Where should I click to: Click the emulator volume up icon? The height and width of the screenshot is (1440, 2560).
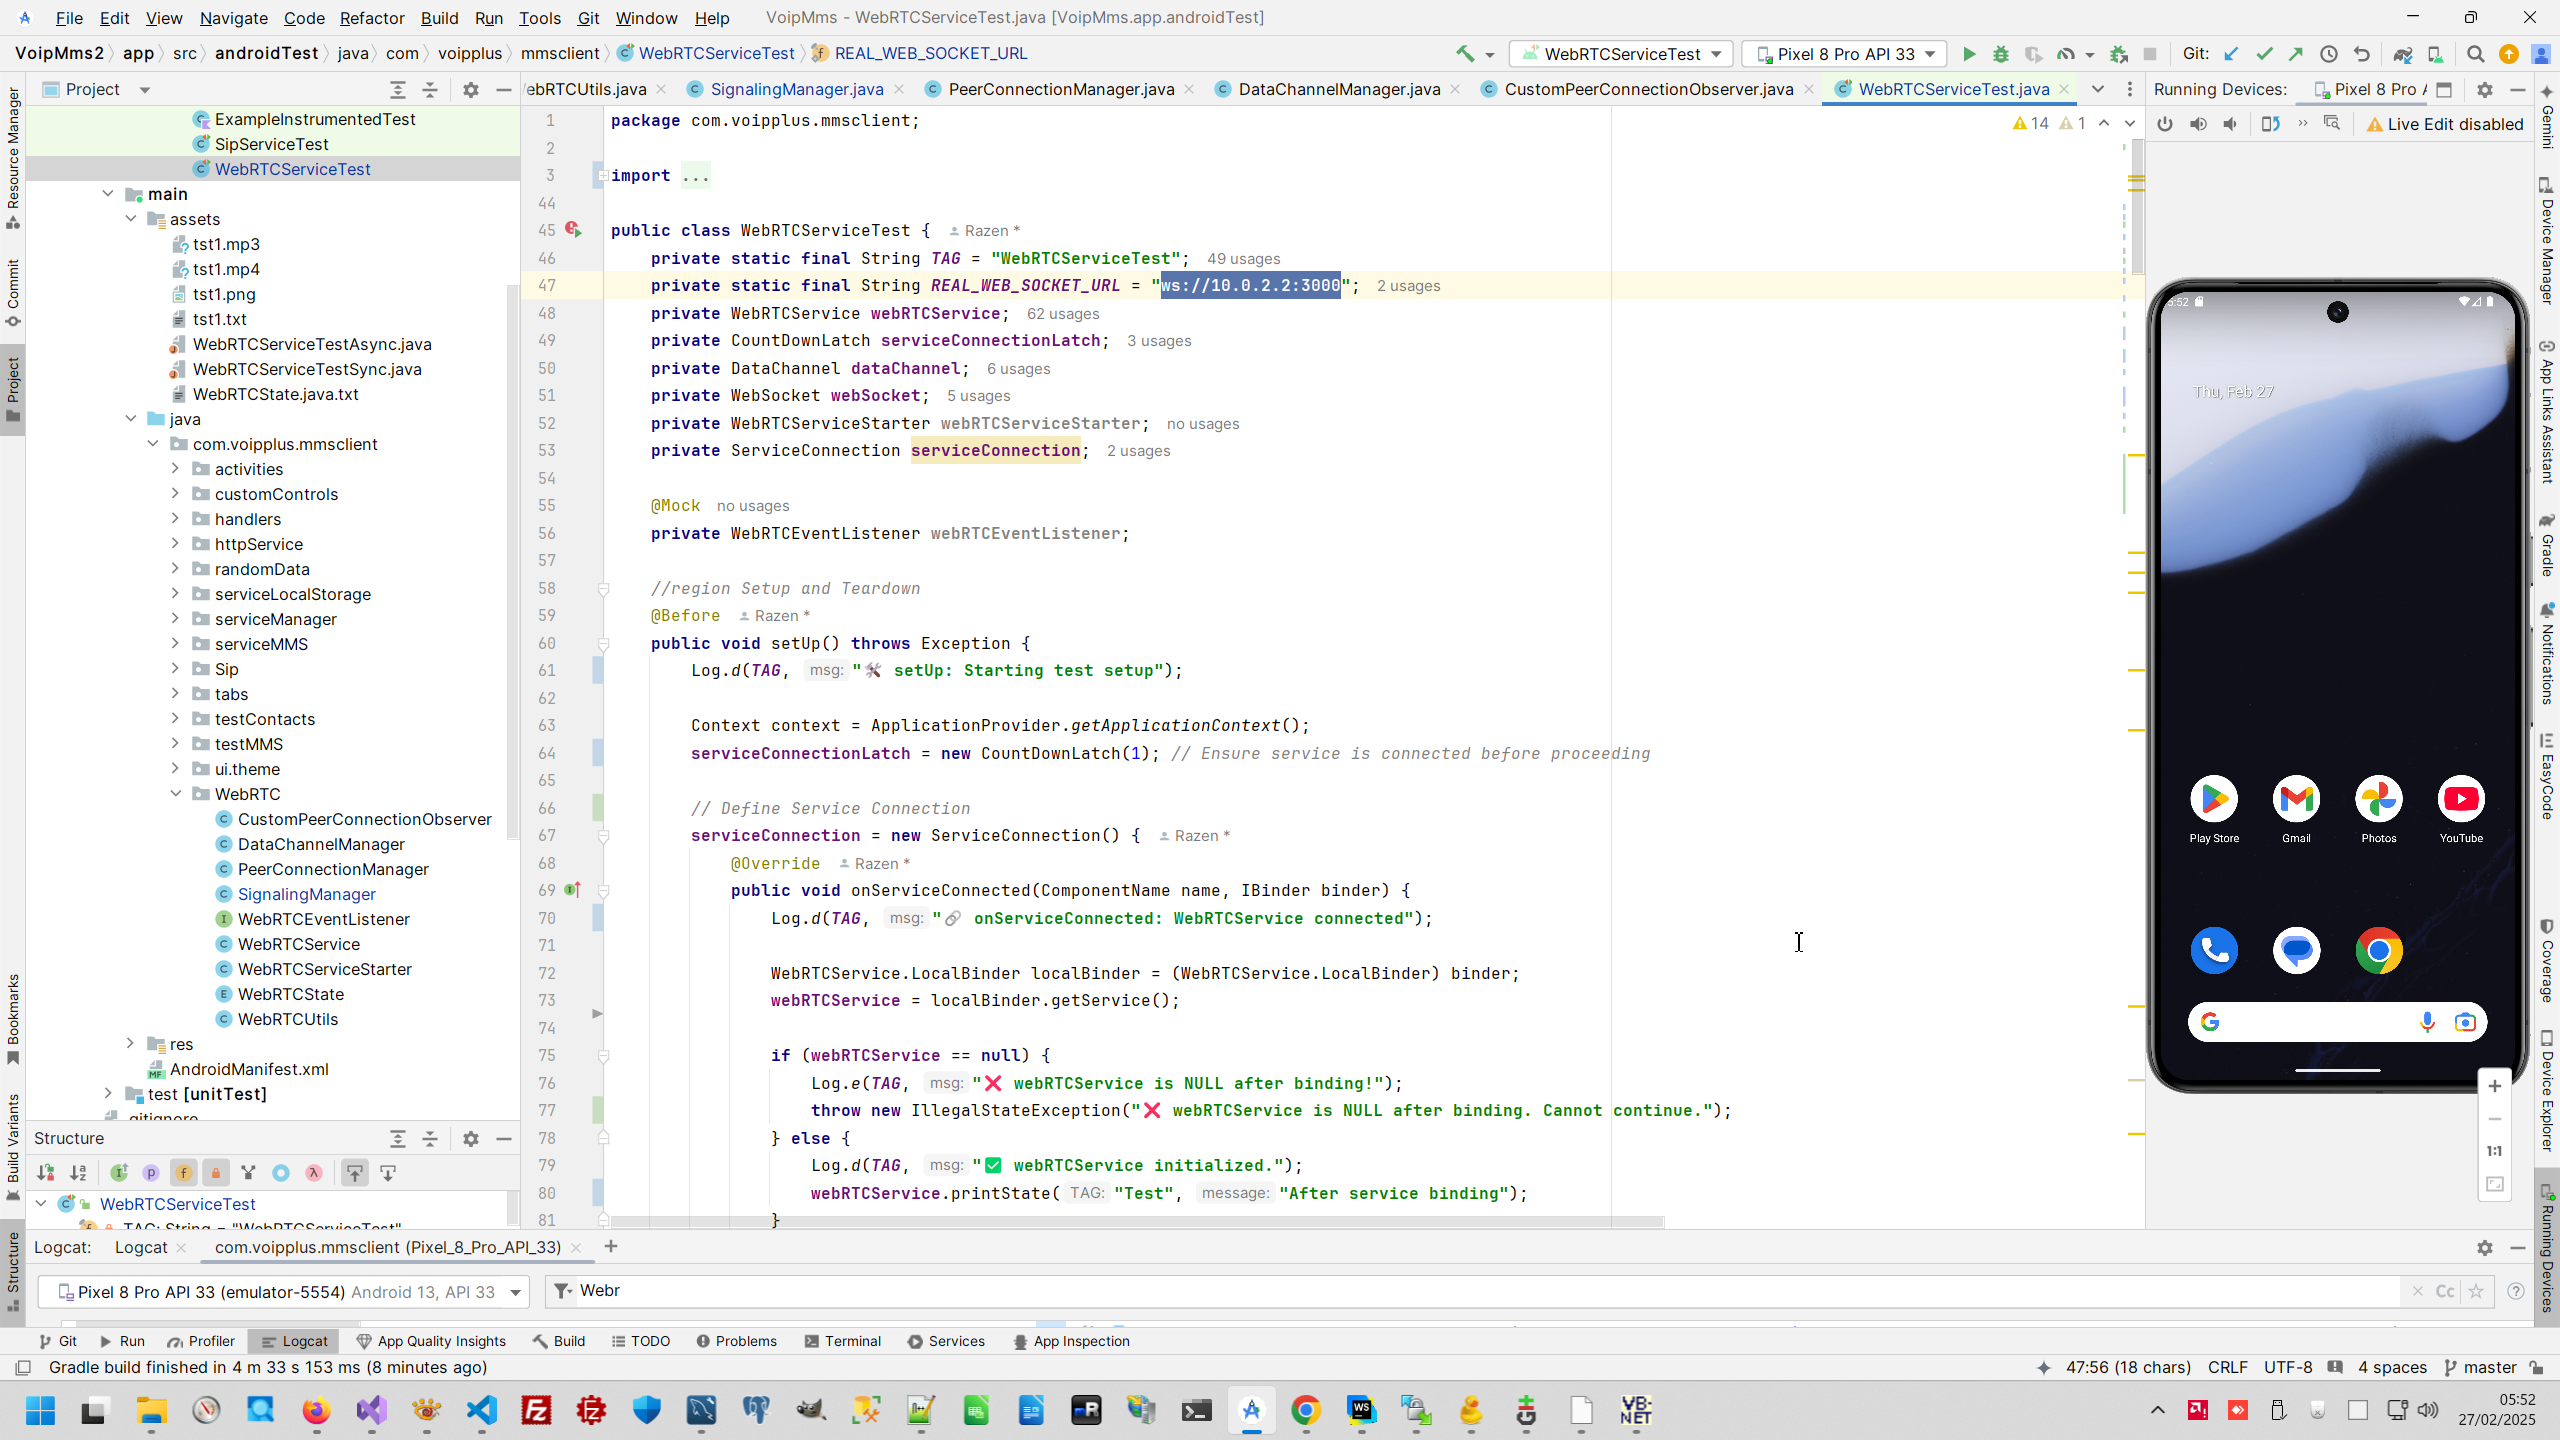[2198, 124]
